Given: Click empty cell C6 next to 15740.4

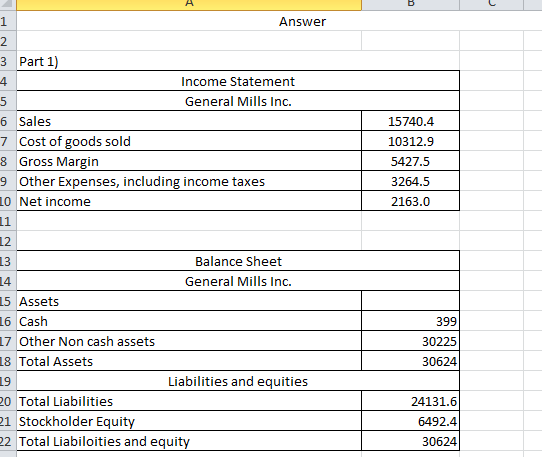Looking at the screenshot, I should point(492,121).
